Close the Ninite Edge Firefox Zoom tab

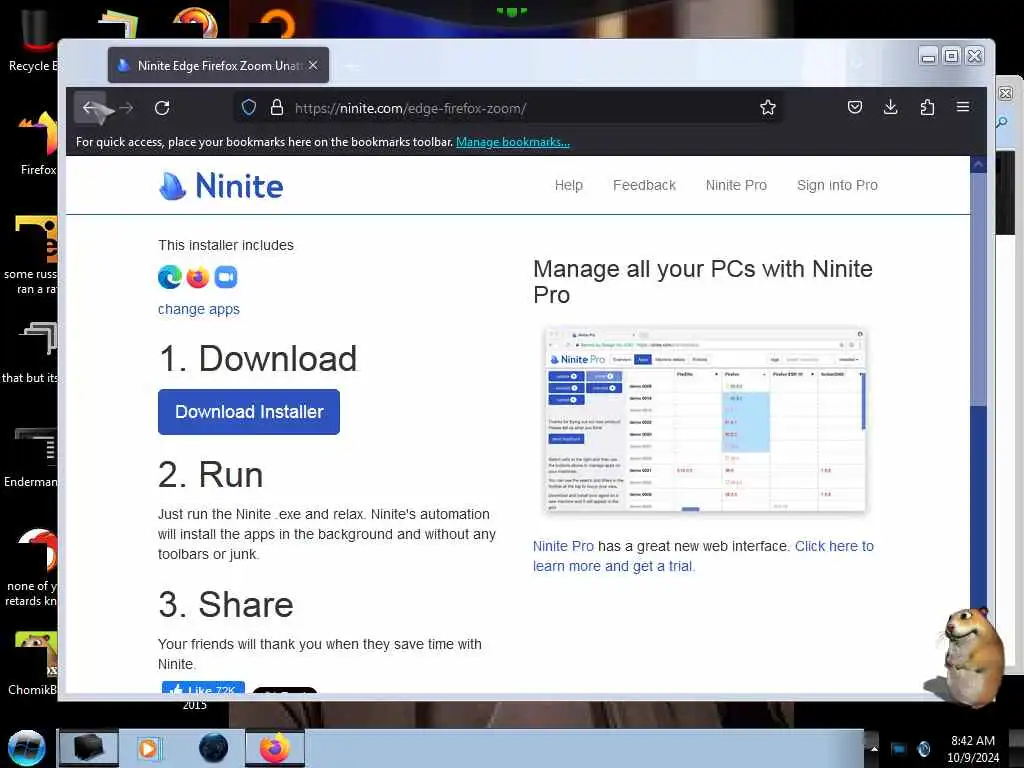pyautogui.click(x=313, y=65)
